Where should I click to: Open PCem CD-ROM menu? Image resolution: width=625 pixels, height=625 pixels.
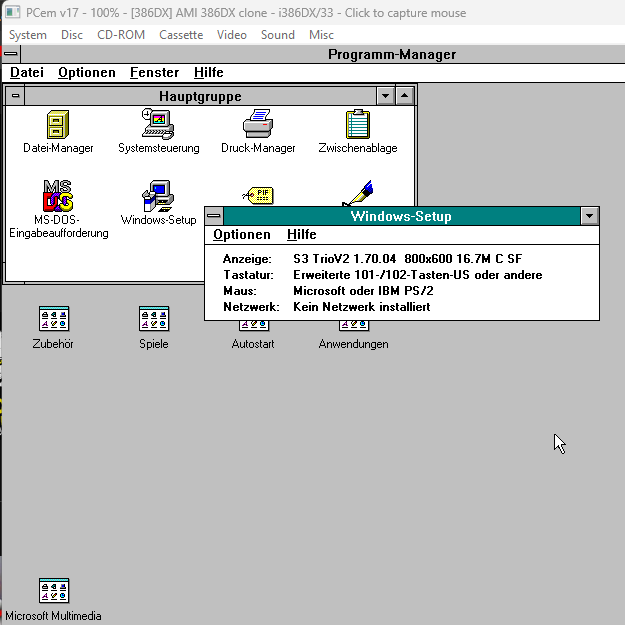pyautogui.click(x=121, y=35)
